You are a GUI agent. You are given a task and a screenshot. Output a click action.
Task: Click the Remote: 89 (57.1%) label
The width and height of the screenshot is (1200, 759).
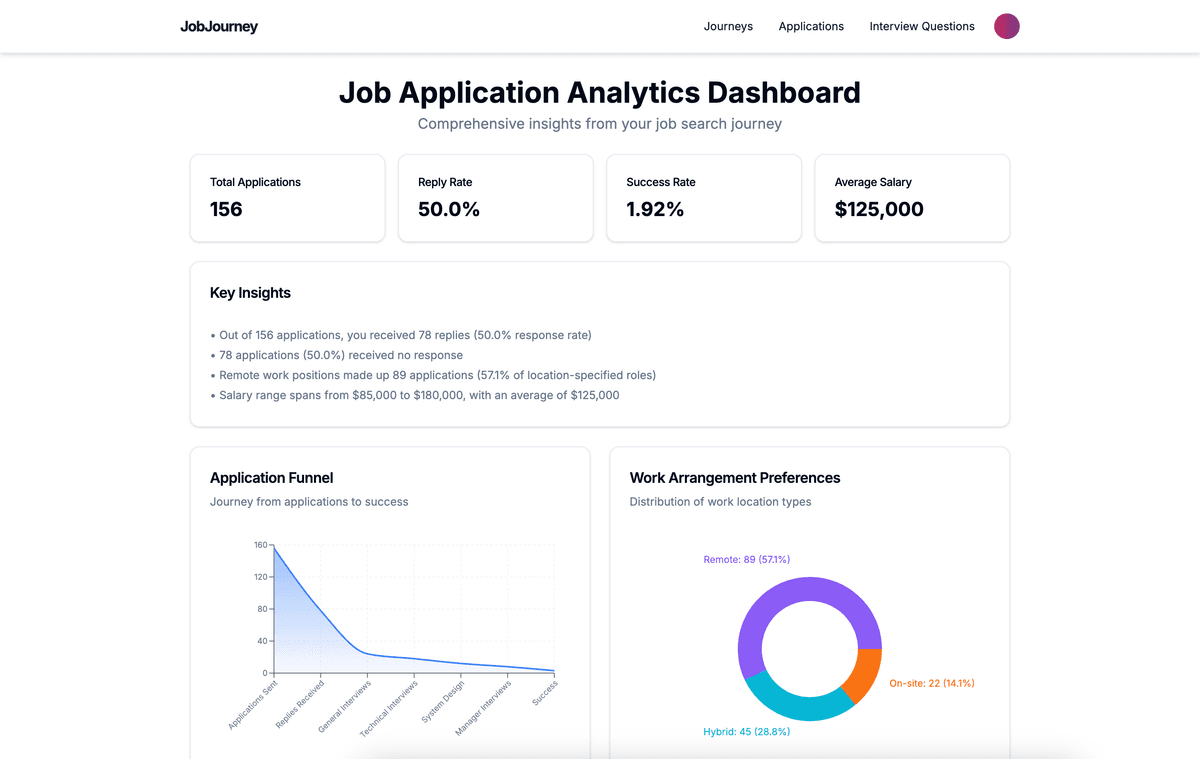(747, 559)
